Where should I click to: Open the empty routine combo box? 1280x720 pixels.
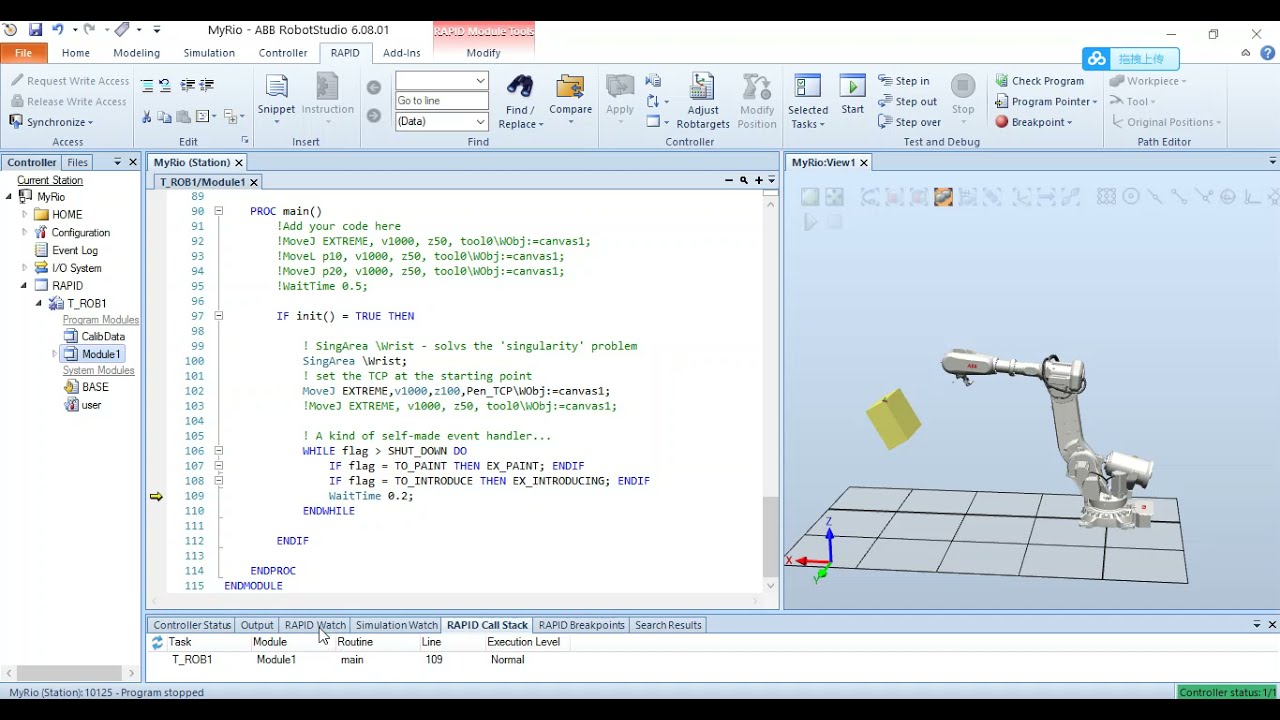442,81
